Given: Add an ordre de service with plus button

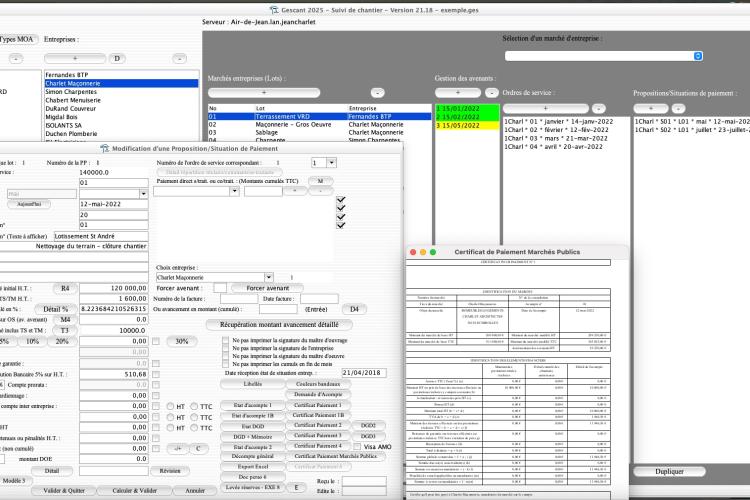Looking at the screenshot, I should click(x=545, y=108).
